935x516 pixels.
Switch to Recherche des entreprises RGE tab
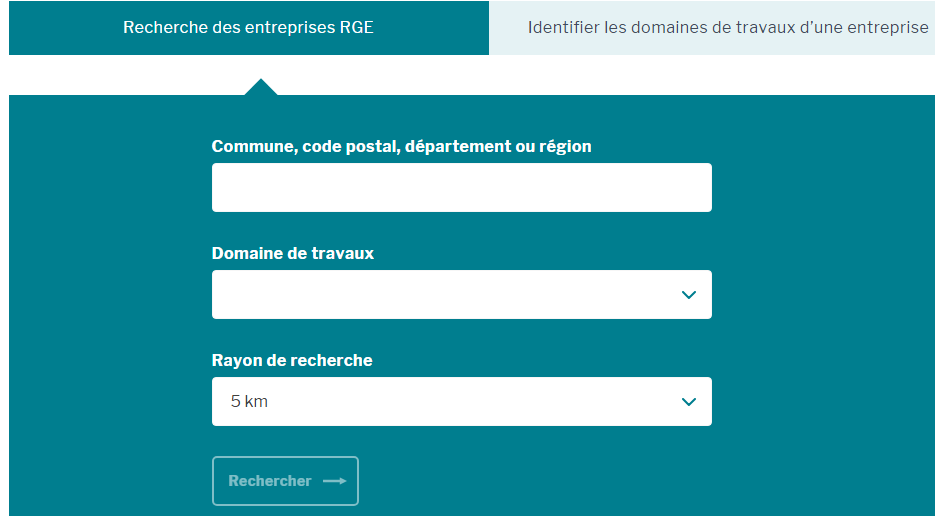coord(249,27)
